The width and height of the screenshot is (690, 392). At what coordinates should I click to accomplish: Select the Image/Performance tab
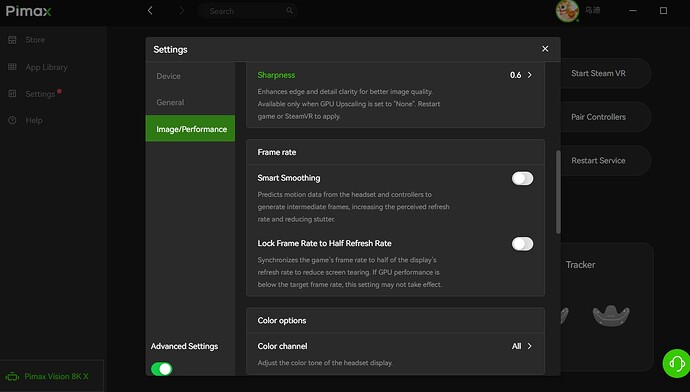click(190, 128)
